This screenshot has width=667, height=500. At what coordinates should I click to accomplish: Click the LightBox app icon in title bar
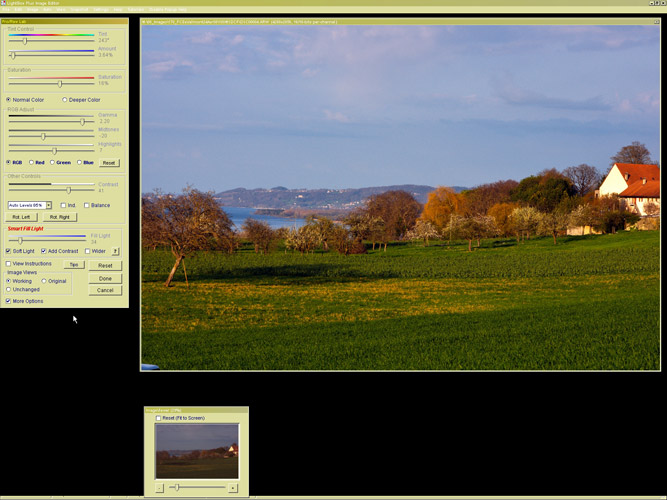[x=4, y=3]
